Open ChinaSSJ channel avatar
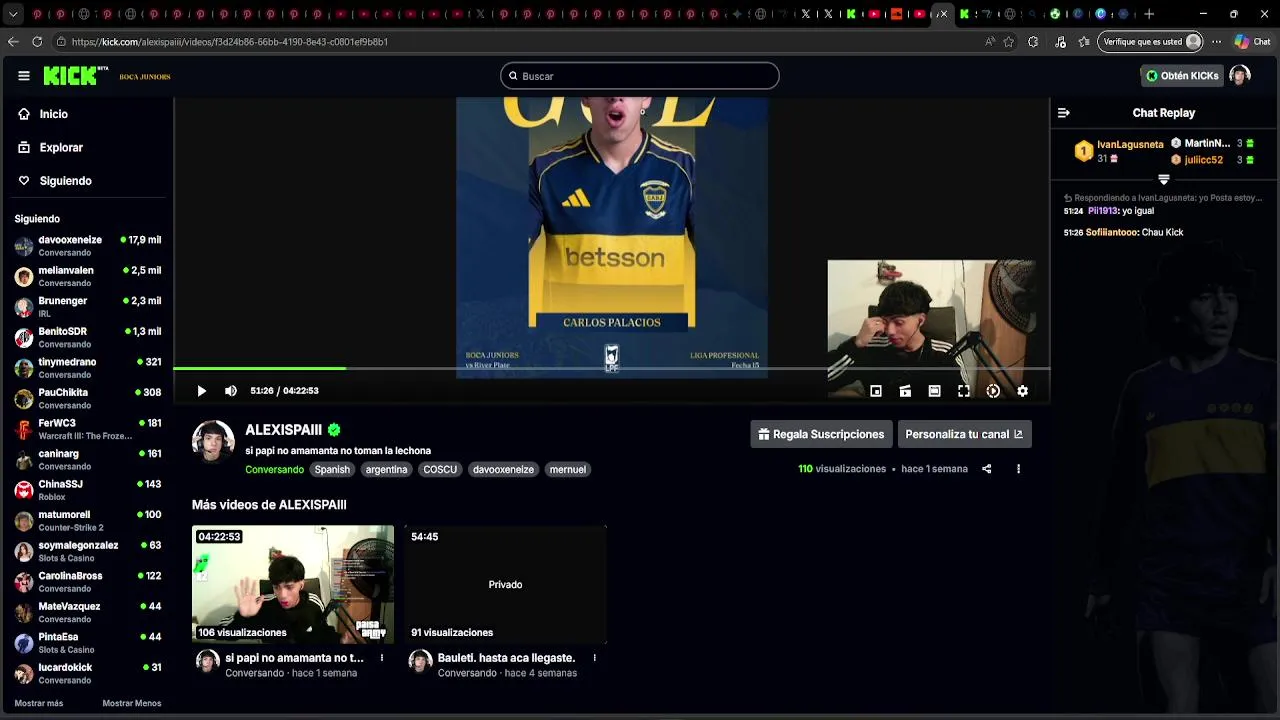 pyautogui.click(x=24, y=490)
